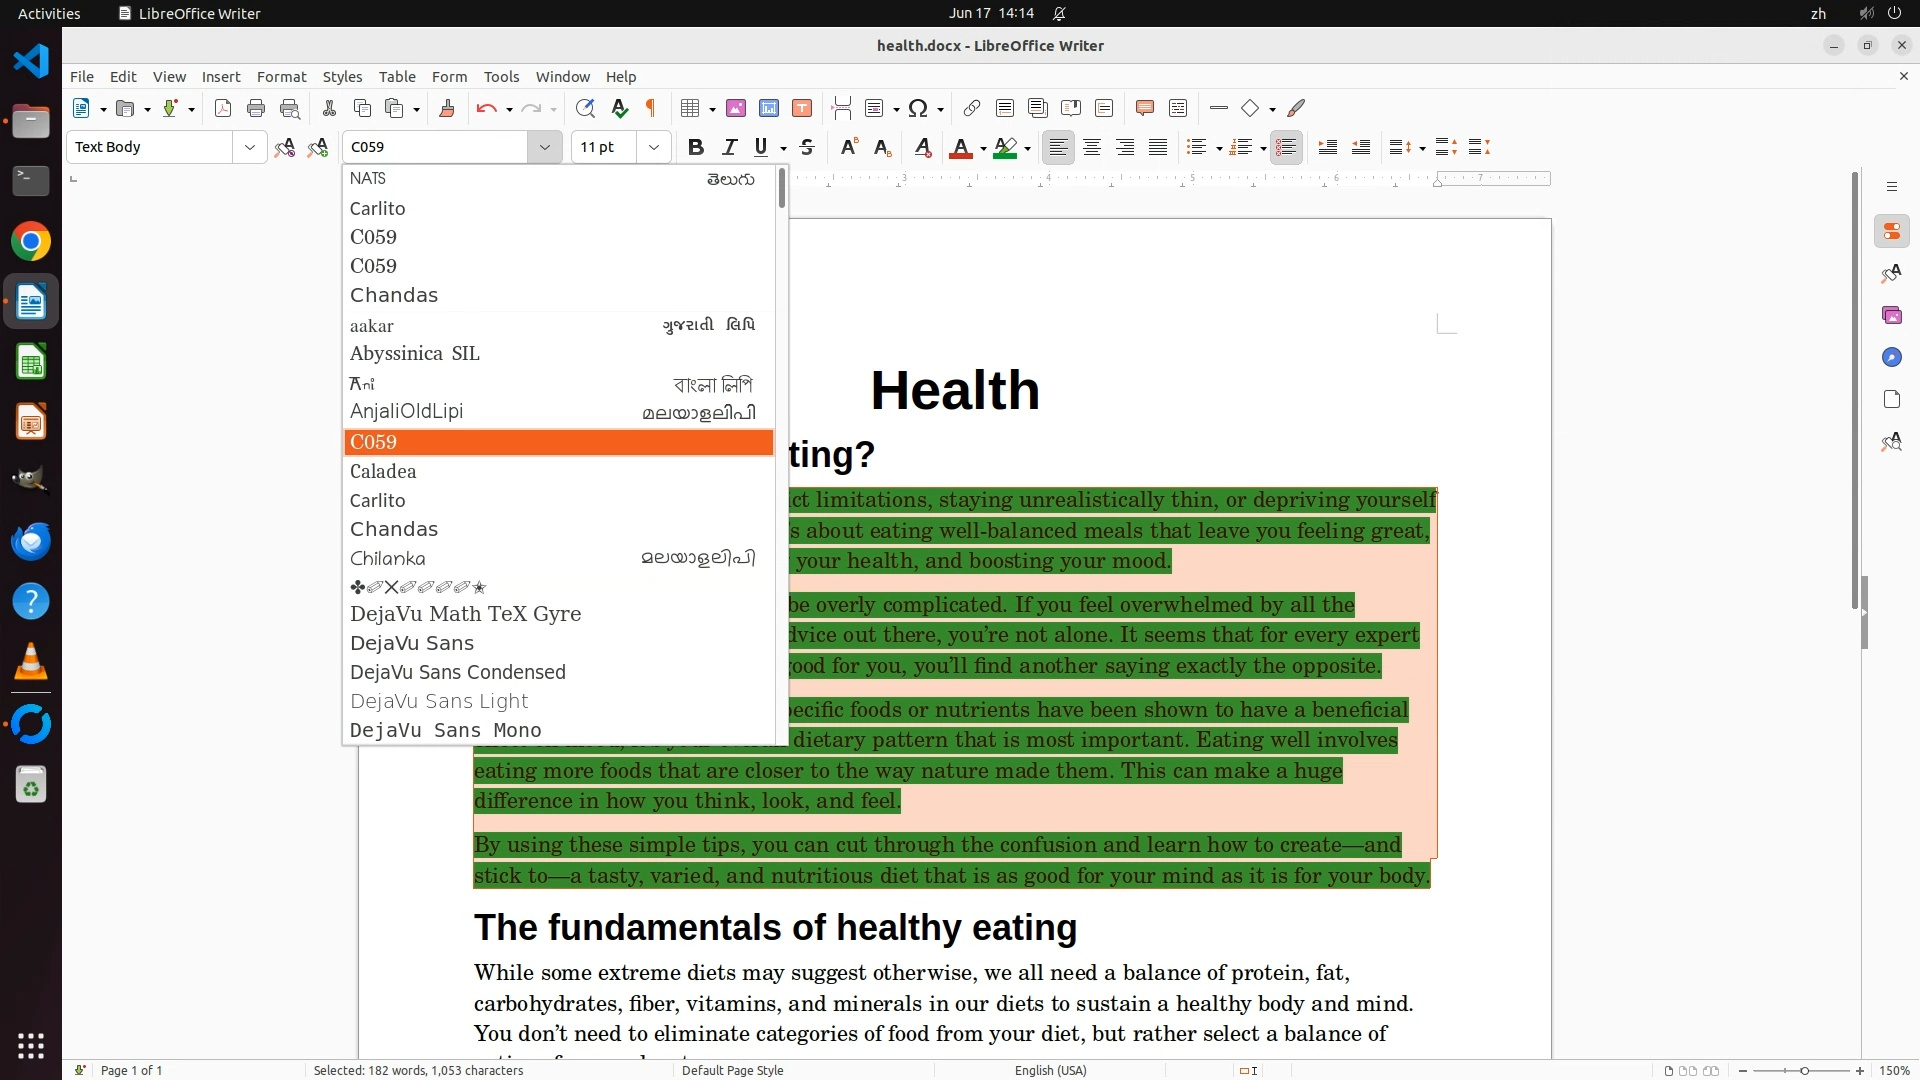Click the Insert Special Character omega icon

[x=917, y=108]
